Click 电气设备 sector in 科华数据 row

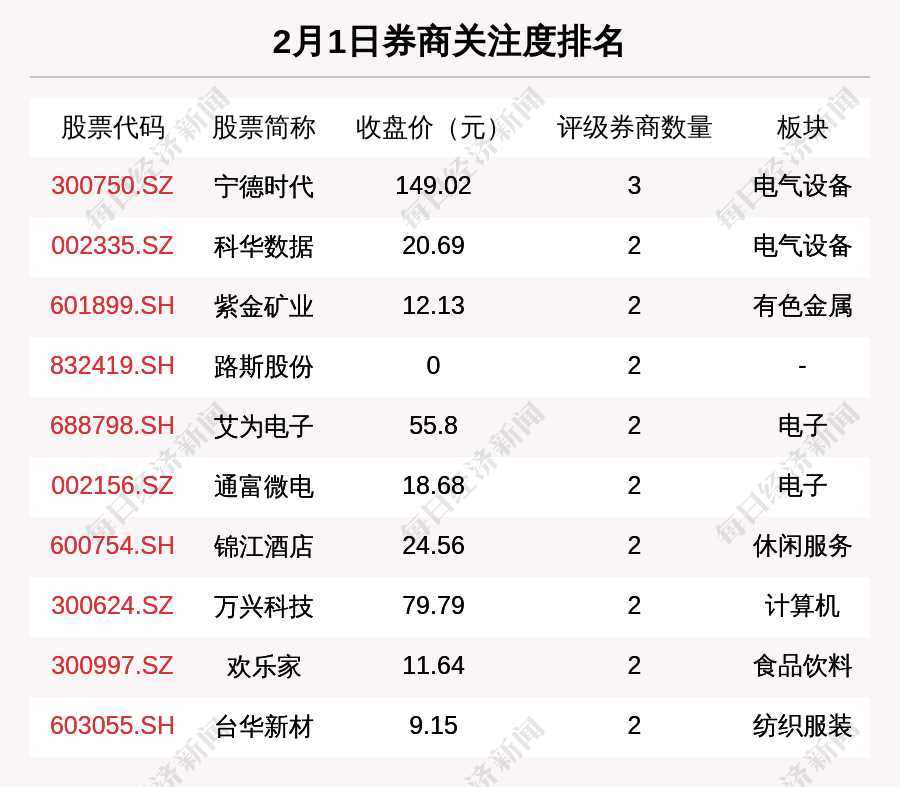pyautogui.click(x=802, y=246)
